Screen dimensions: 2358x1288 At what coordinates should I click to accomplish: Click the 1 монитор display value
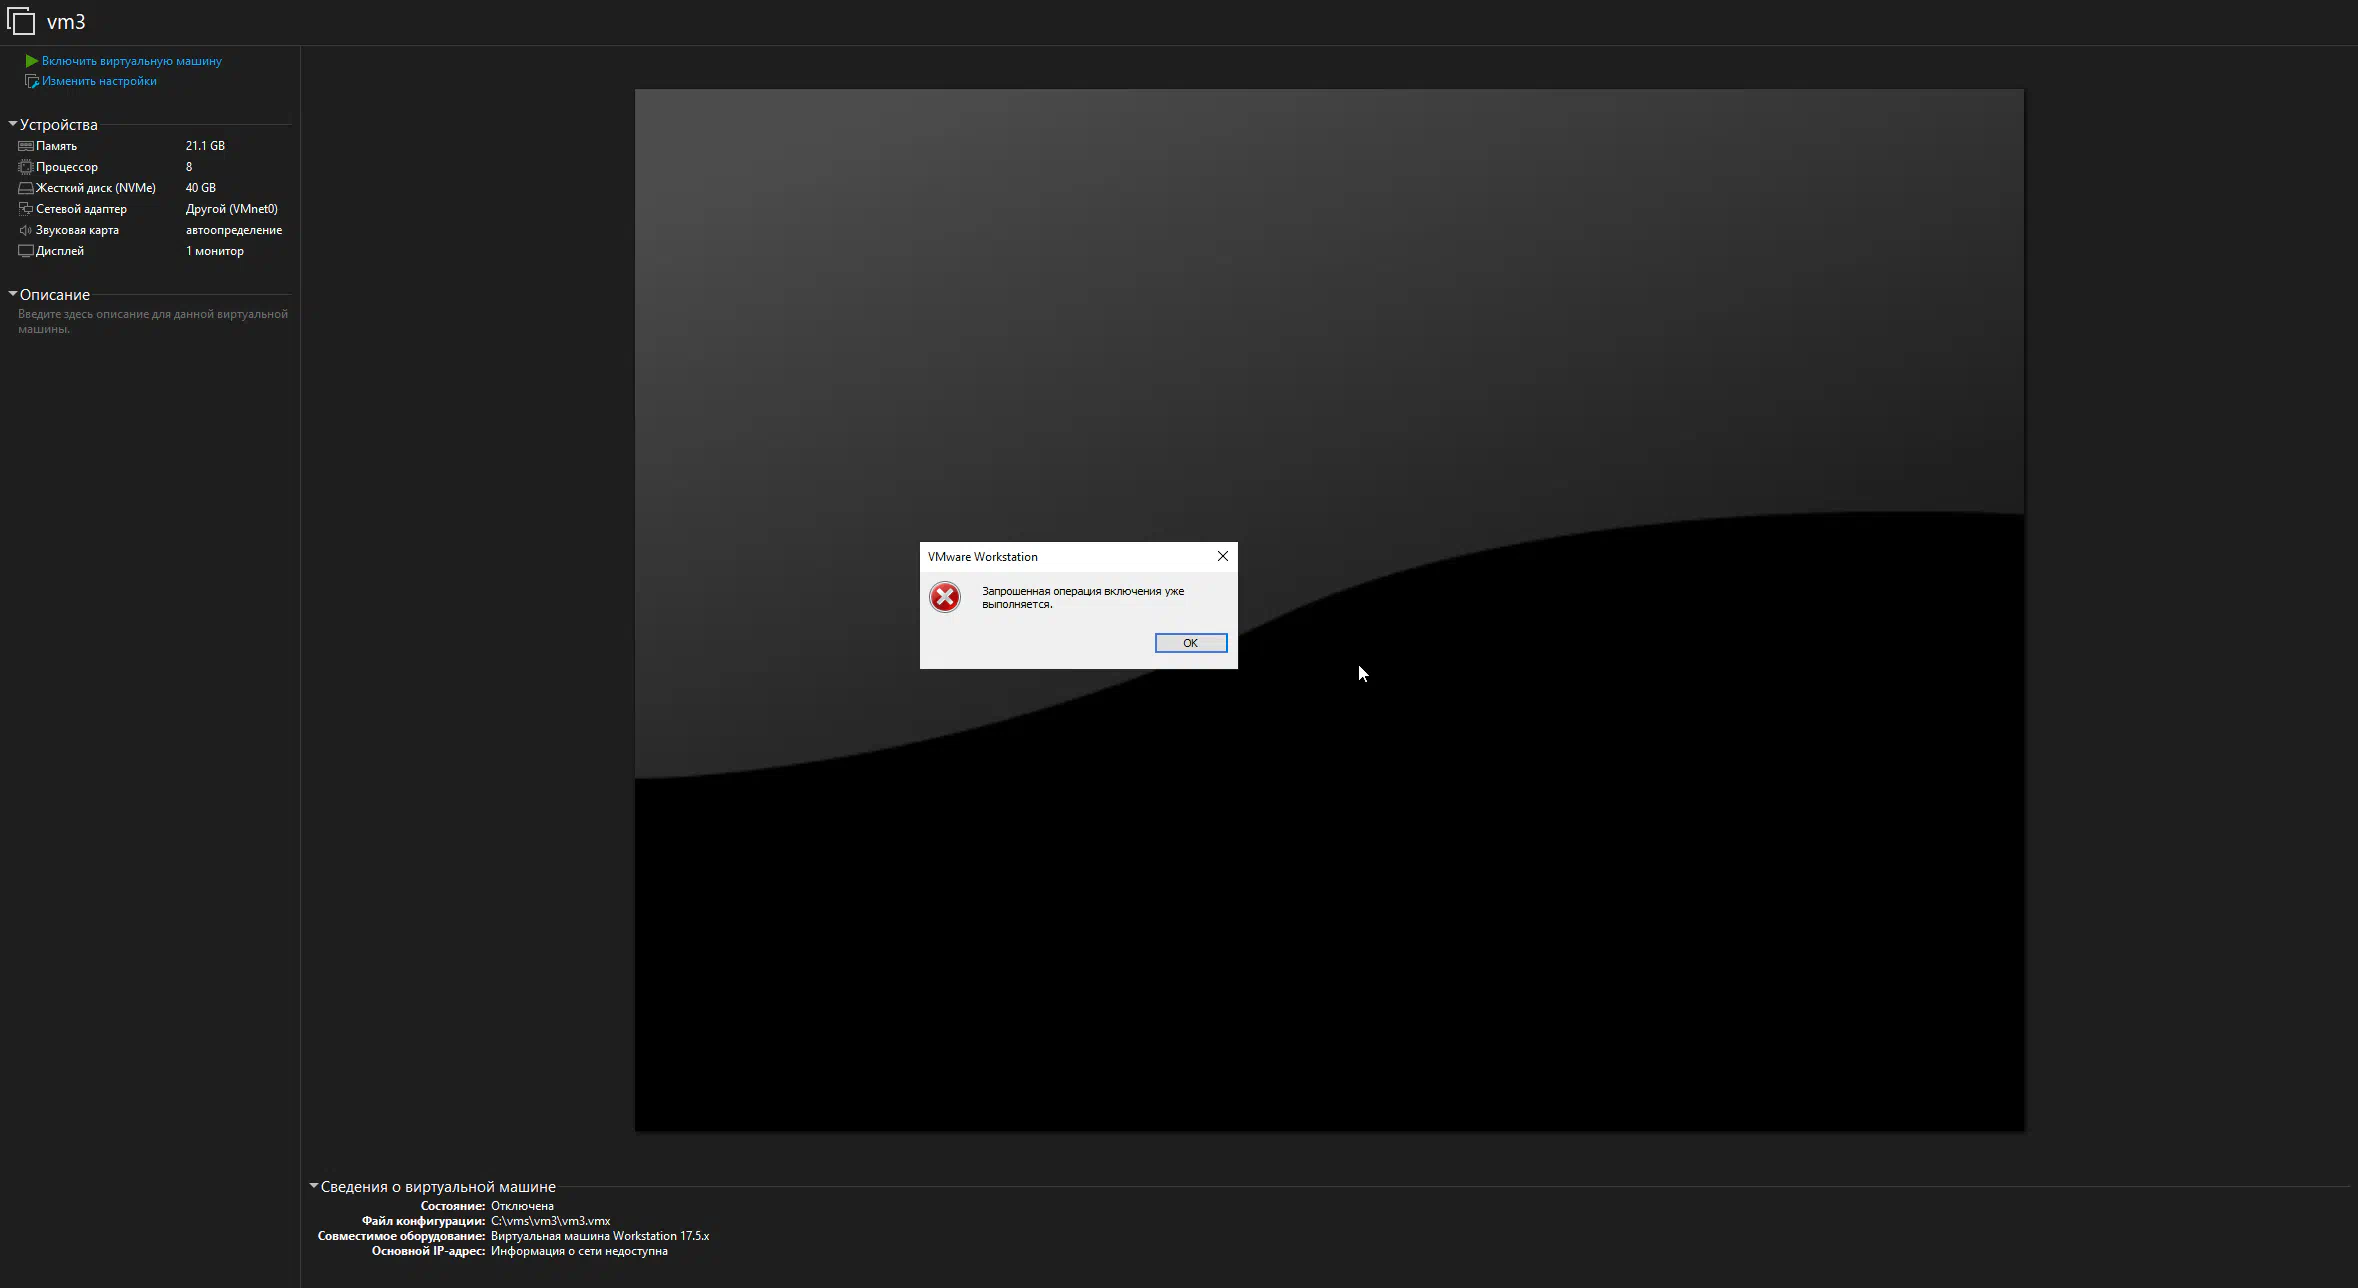(215, 251)
